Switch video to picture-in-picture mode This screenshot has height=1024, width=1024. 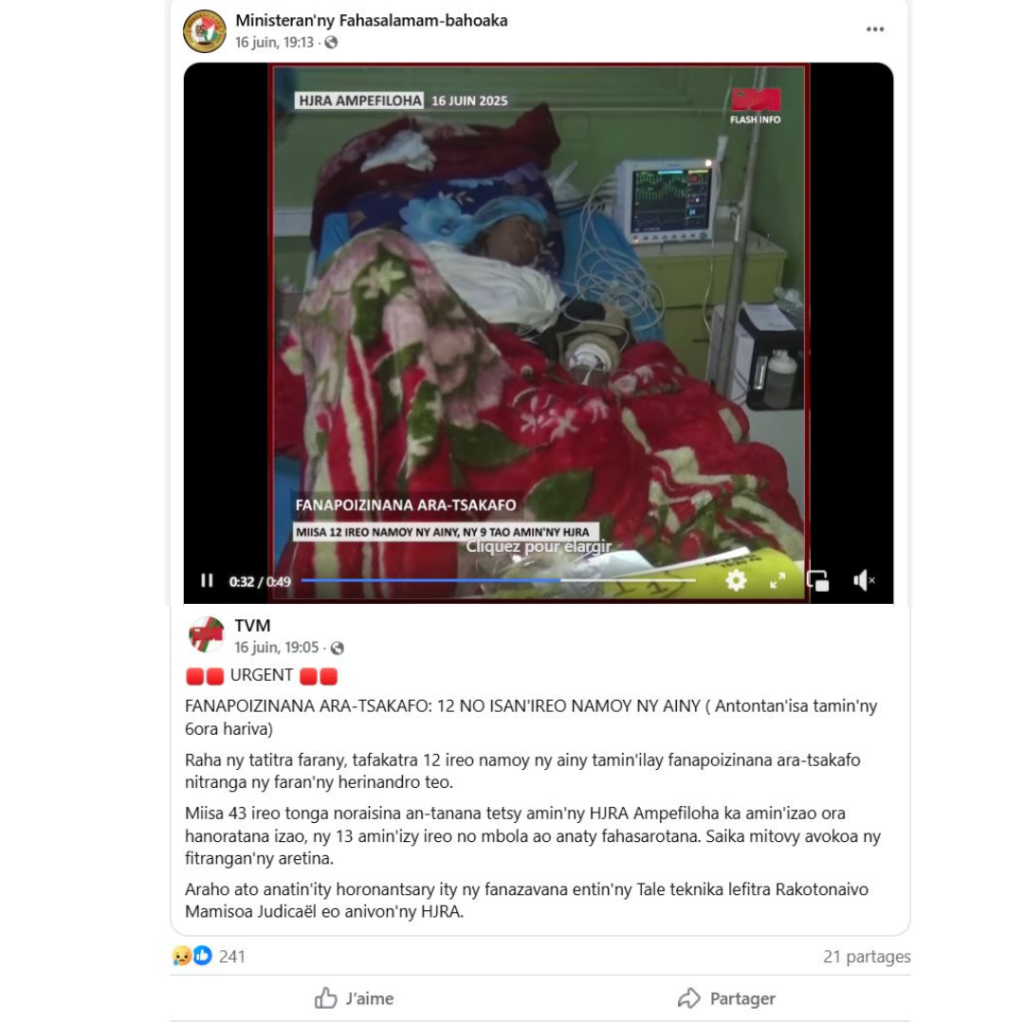818,581
